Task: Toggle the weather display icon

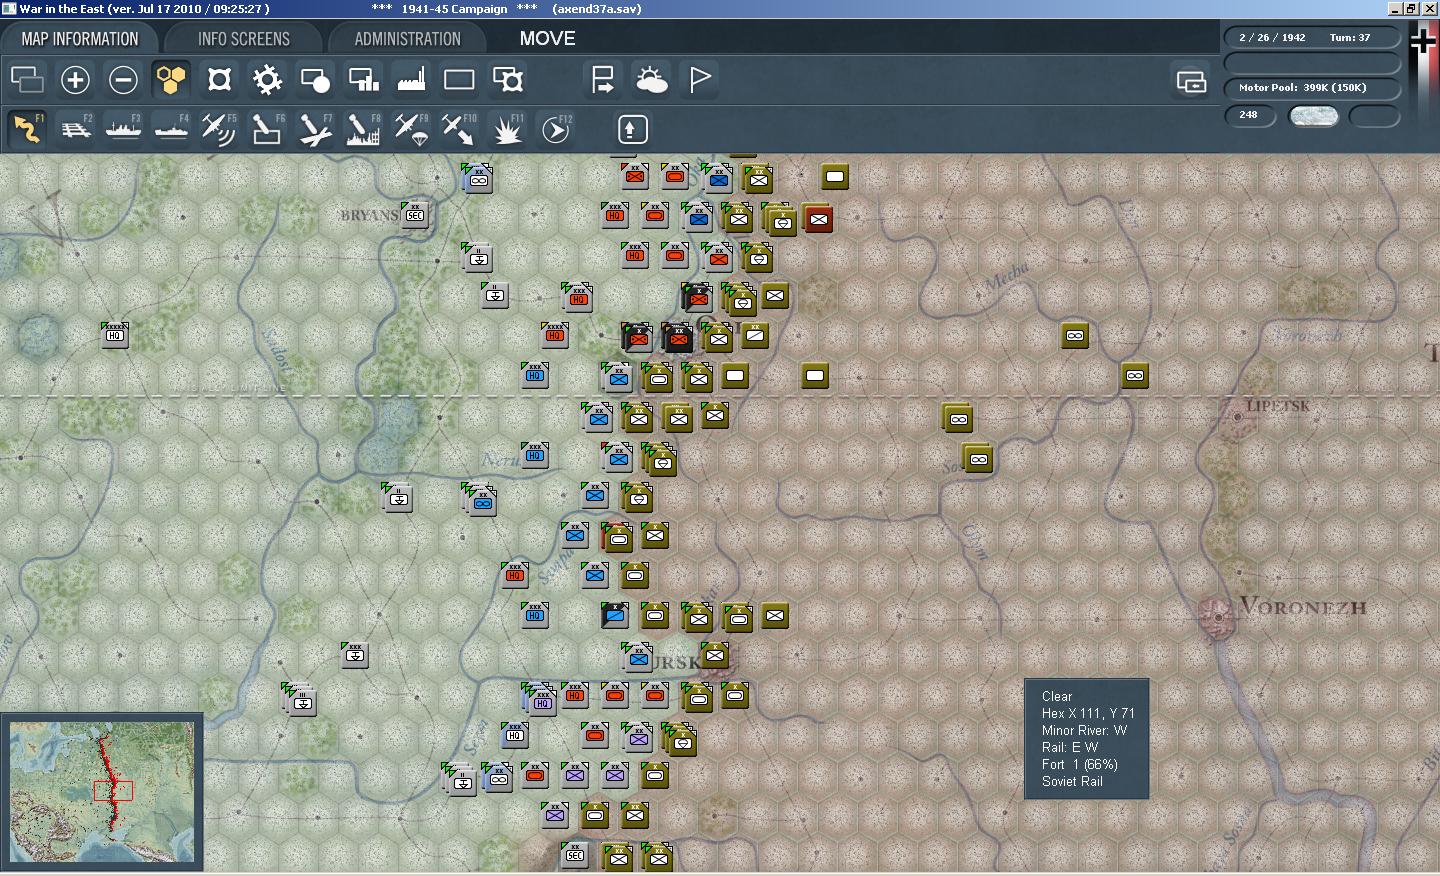Action: click(651, 79)
